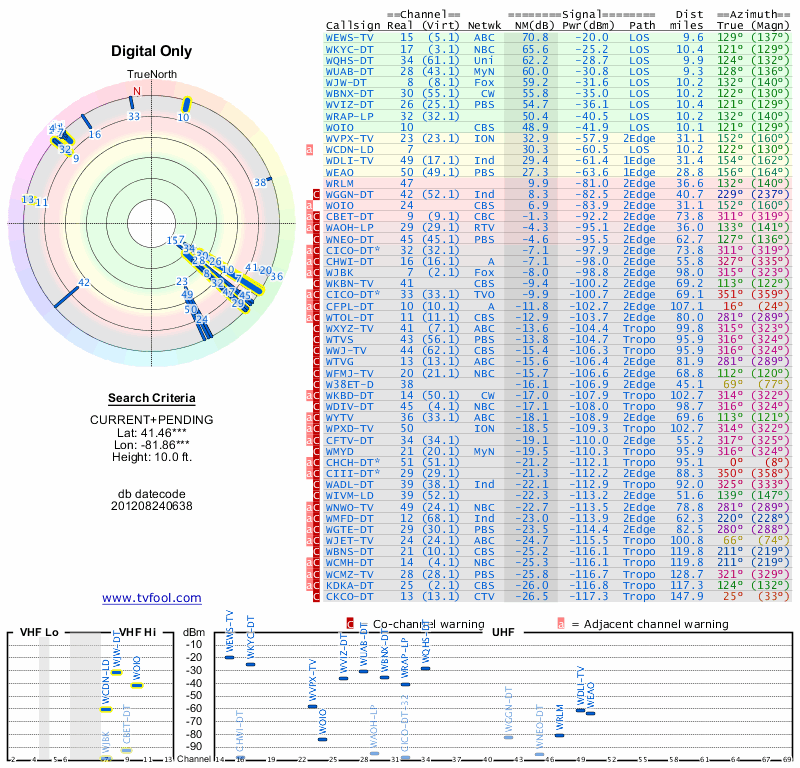Screen dimensions: 800x768
Task: Click the Path column header
Action: click(642, 26)
